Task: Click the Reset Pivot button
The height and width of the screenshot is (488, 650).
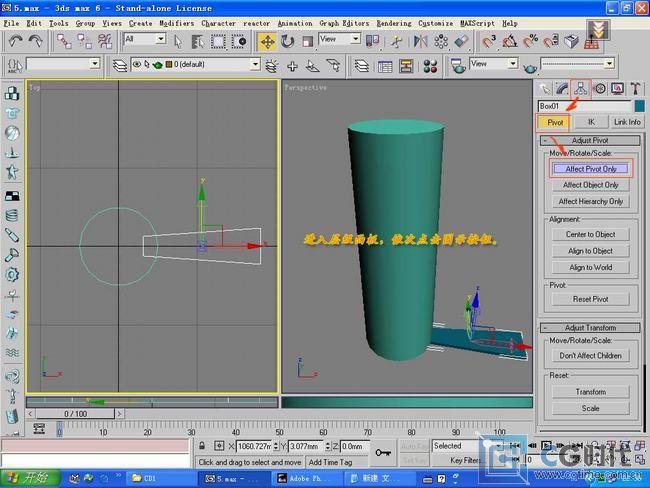Action: click(591, 299)
